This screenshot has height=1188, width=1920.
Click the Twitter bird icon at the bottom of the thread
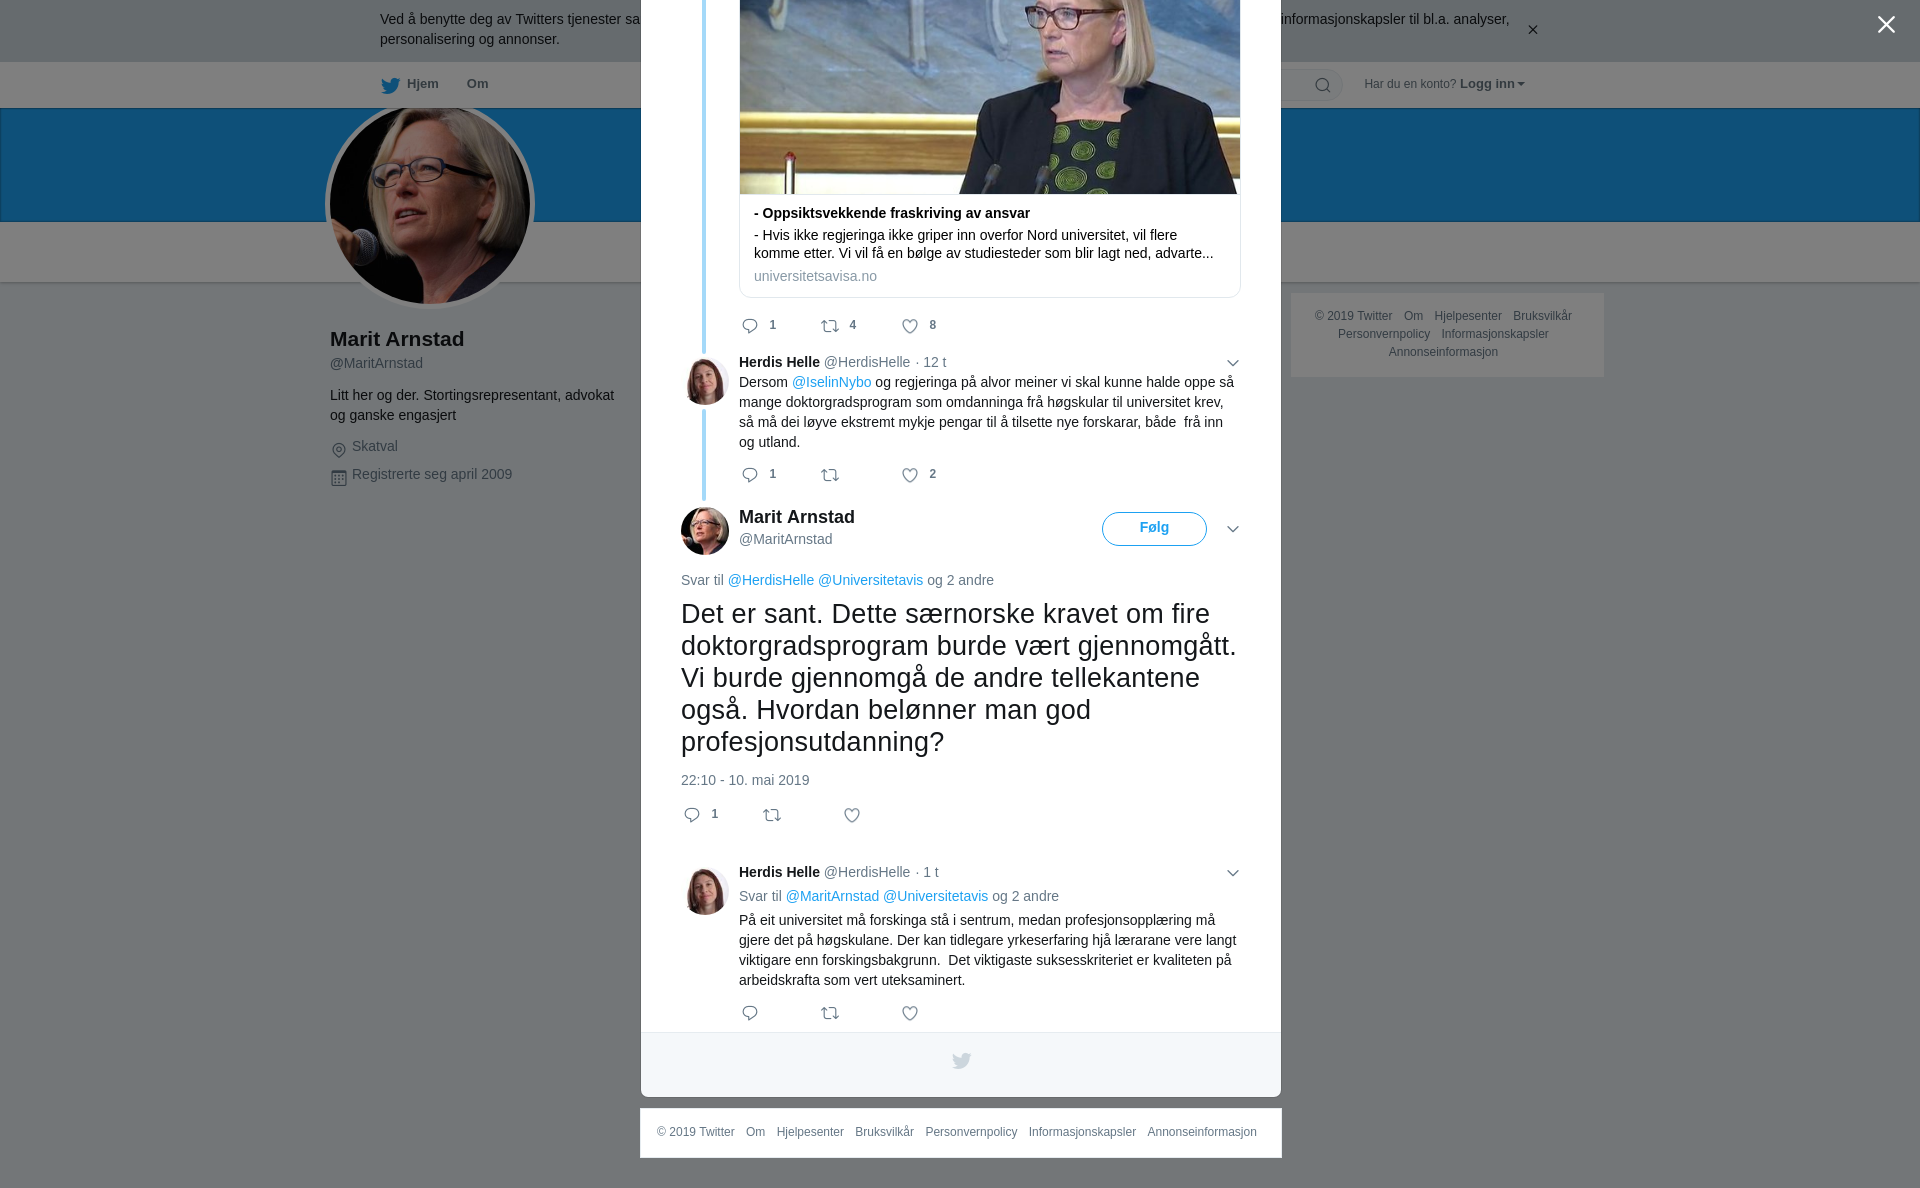pyautogui.click(x=961, y=1061)
